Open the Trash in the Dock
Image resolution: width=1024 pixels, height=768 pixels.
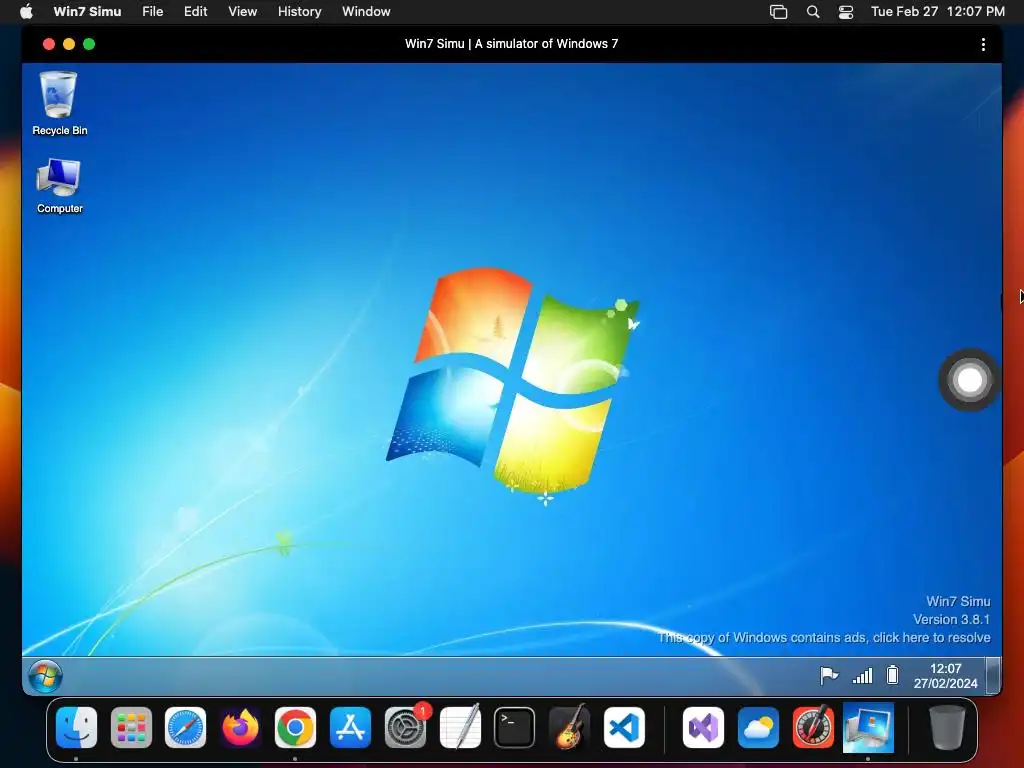[947, 727]
